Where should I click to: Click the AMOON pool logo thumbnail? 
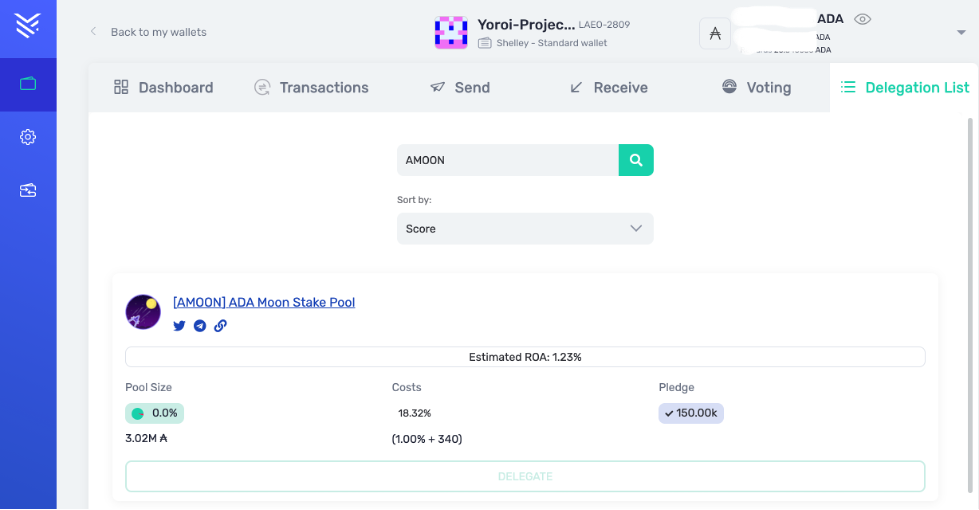point(143,312)
